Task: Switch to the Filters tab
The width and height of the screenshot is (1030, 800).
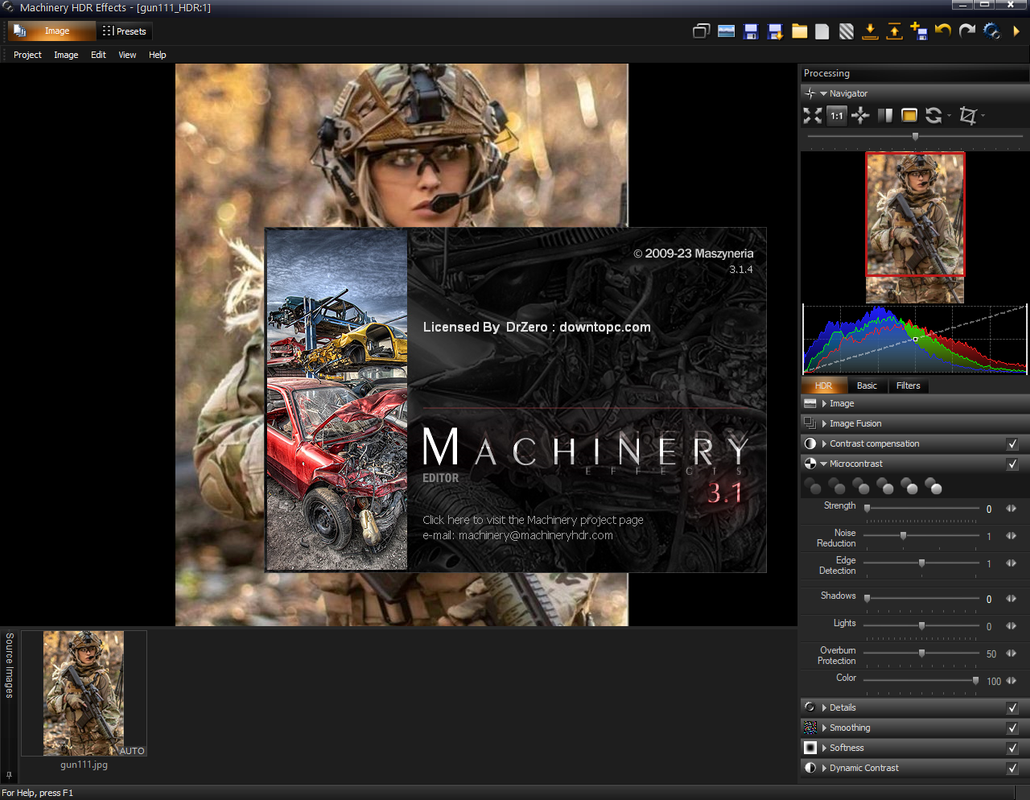Action: (x=908, y=386)
